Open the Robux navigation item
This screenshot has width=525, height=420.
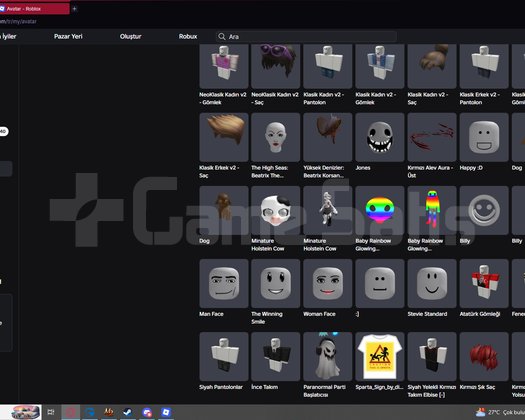click(x=188, y=37)
